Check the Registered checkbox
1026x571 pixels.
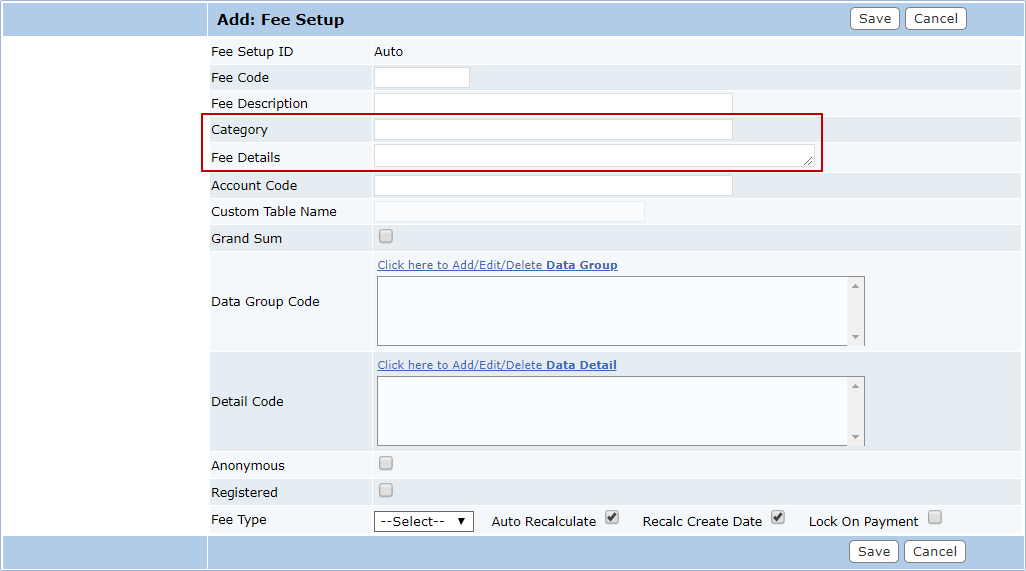[386, 491]
